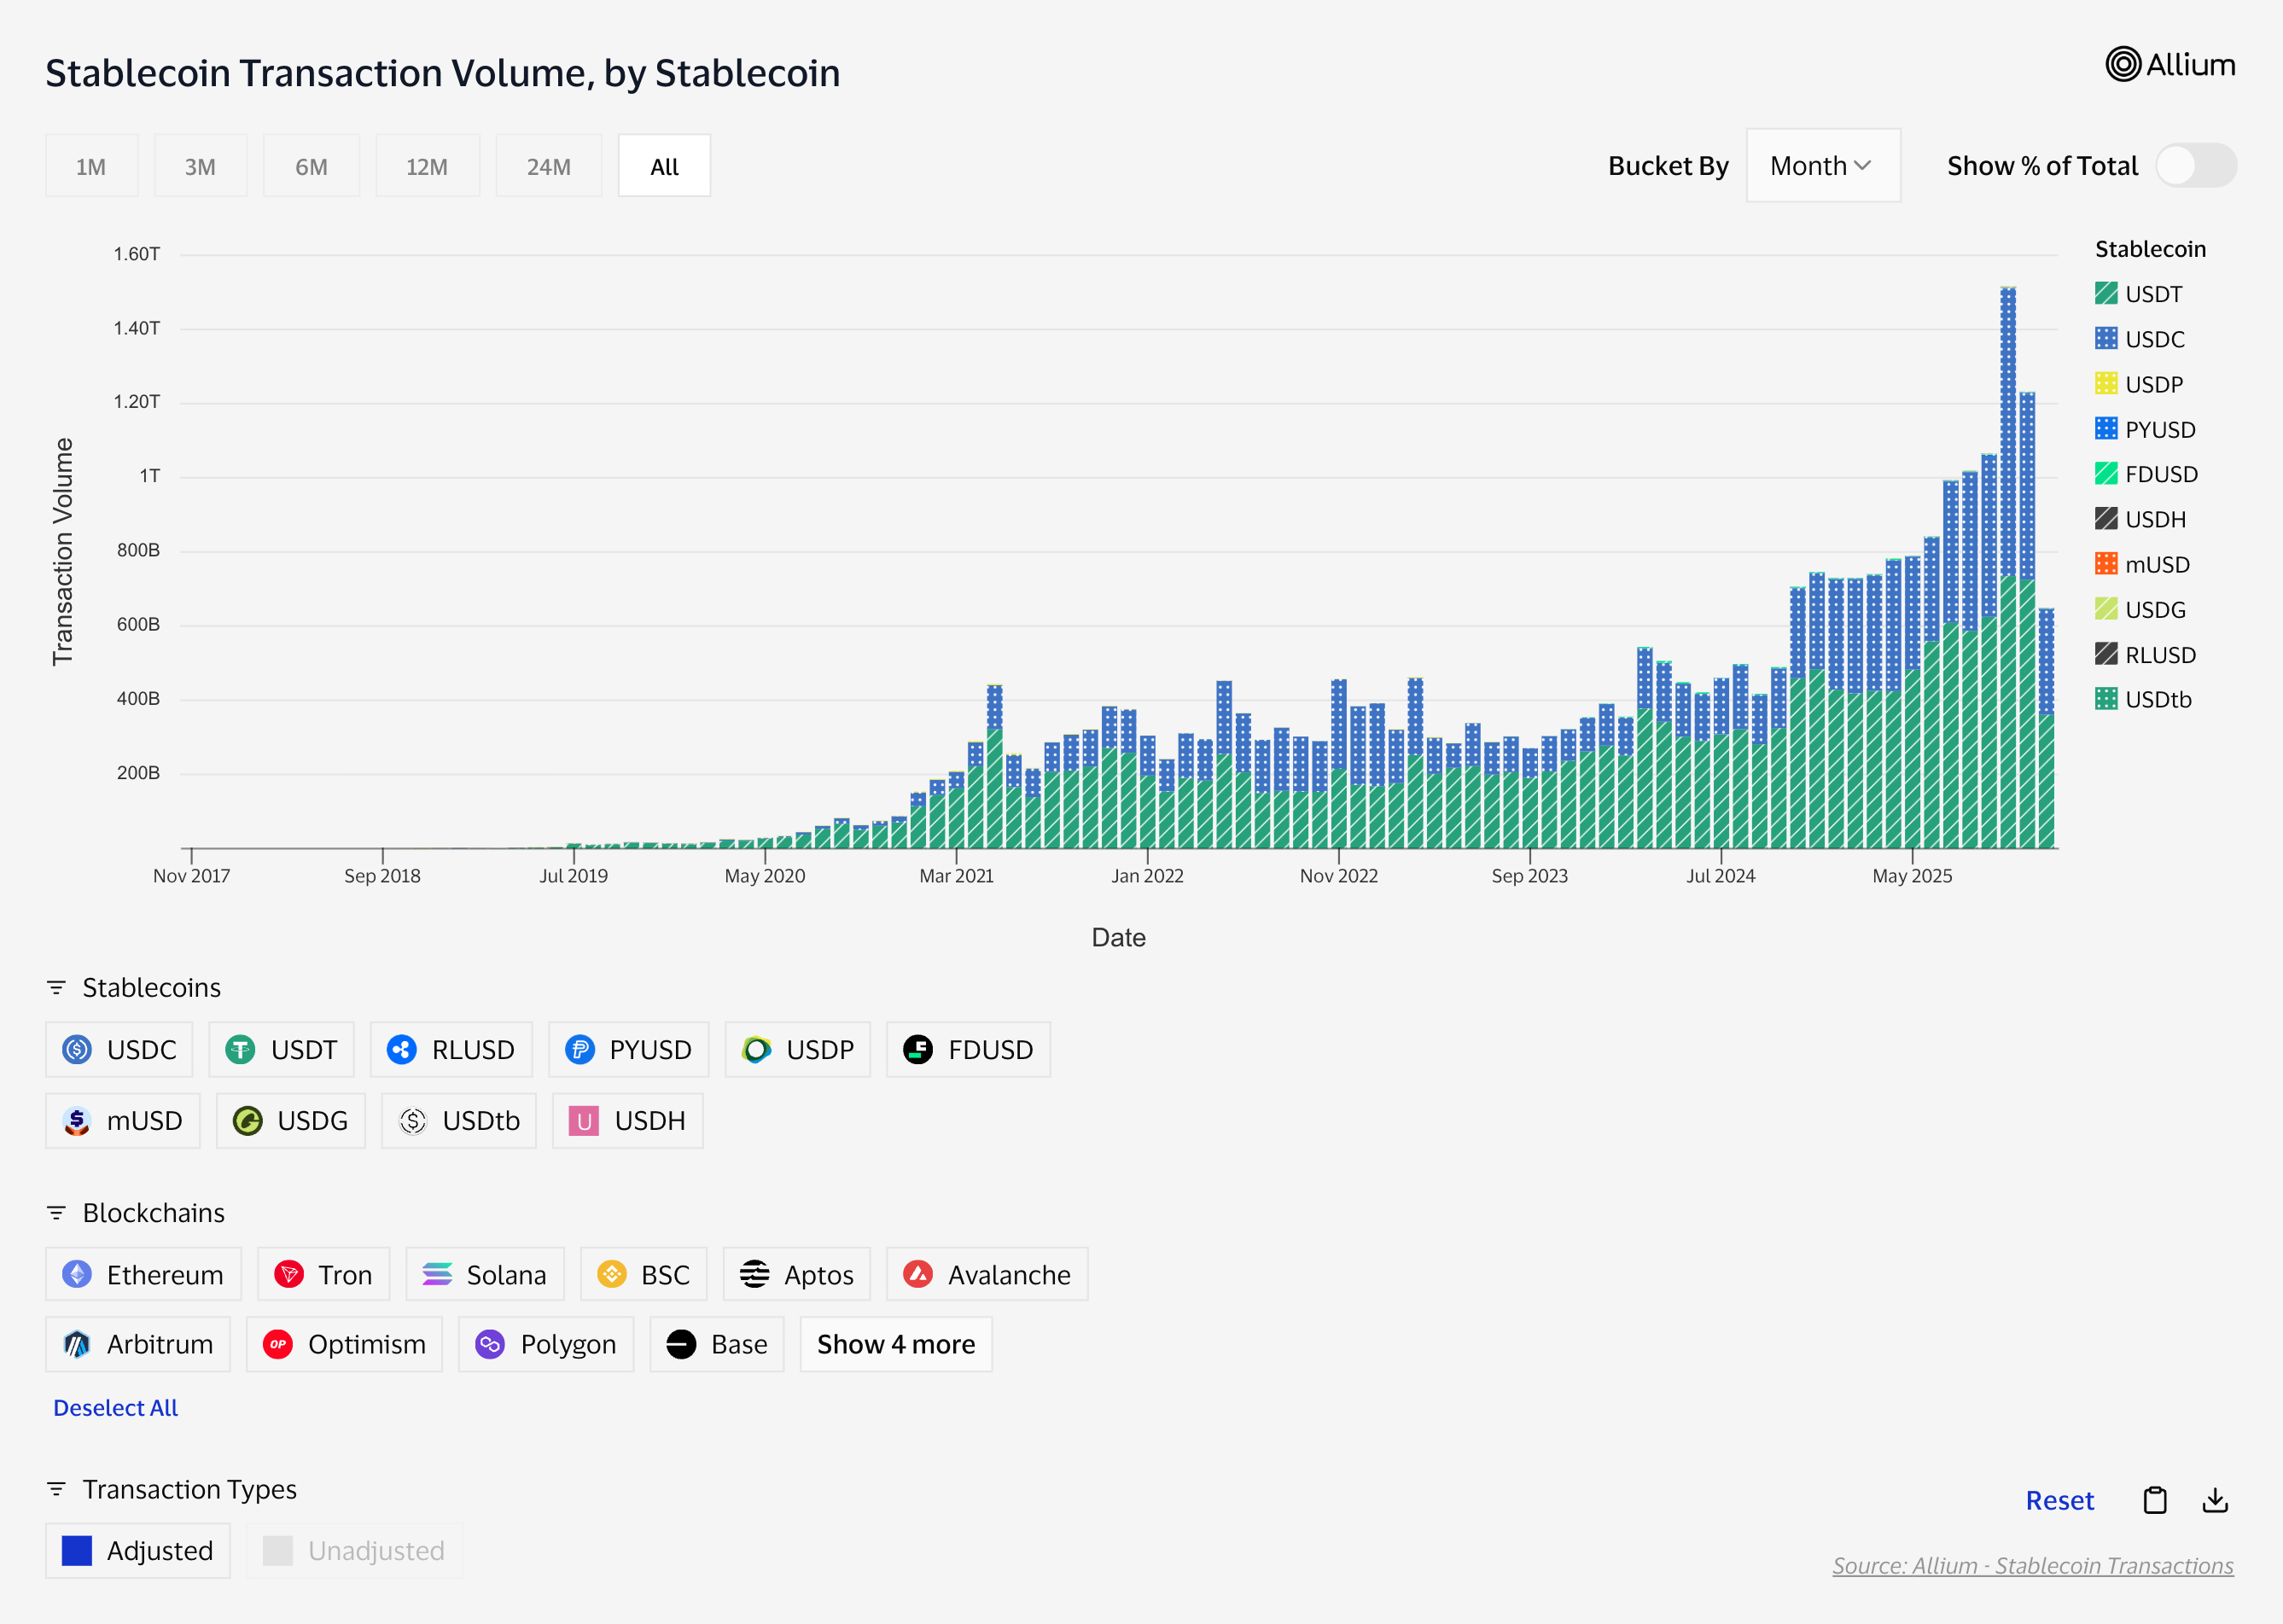Viewport: 2283px width, 1624px height.
Task: Click the Allium logo
Action: click(x=2169, y=65)
